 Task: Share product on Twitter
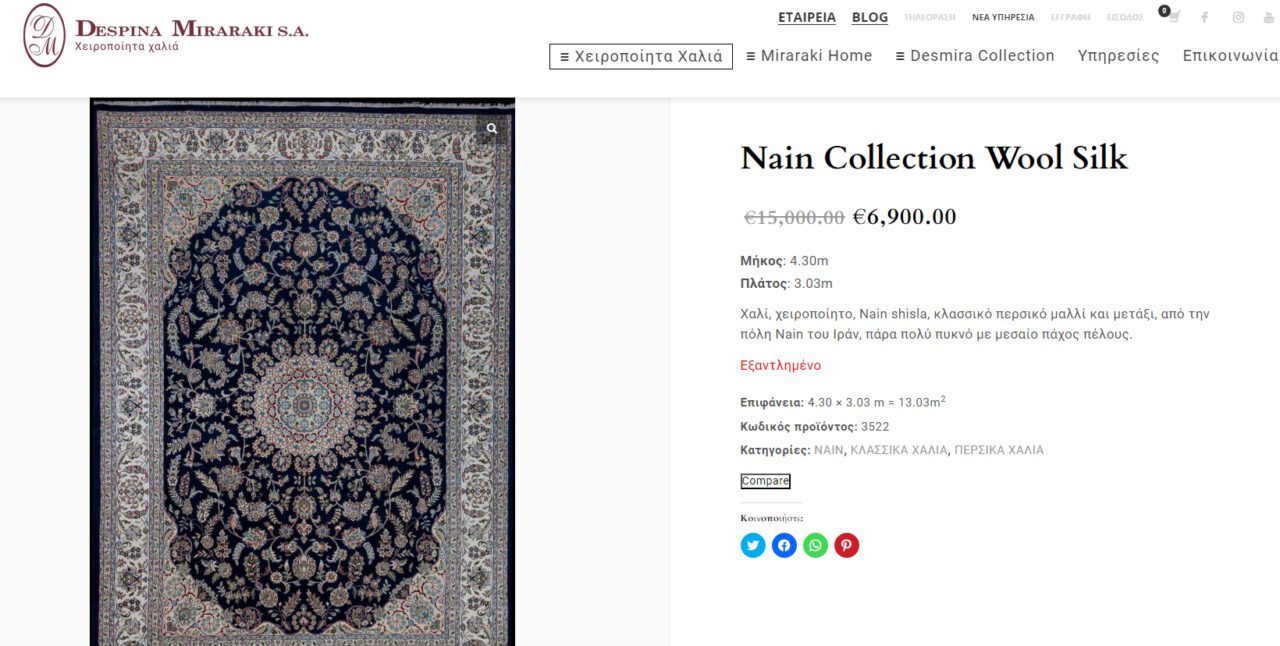pos(753,545)
